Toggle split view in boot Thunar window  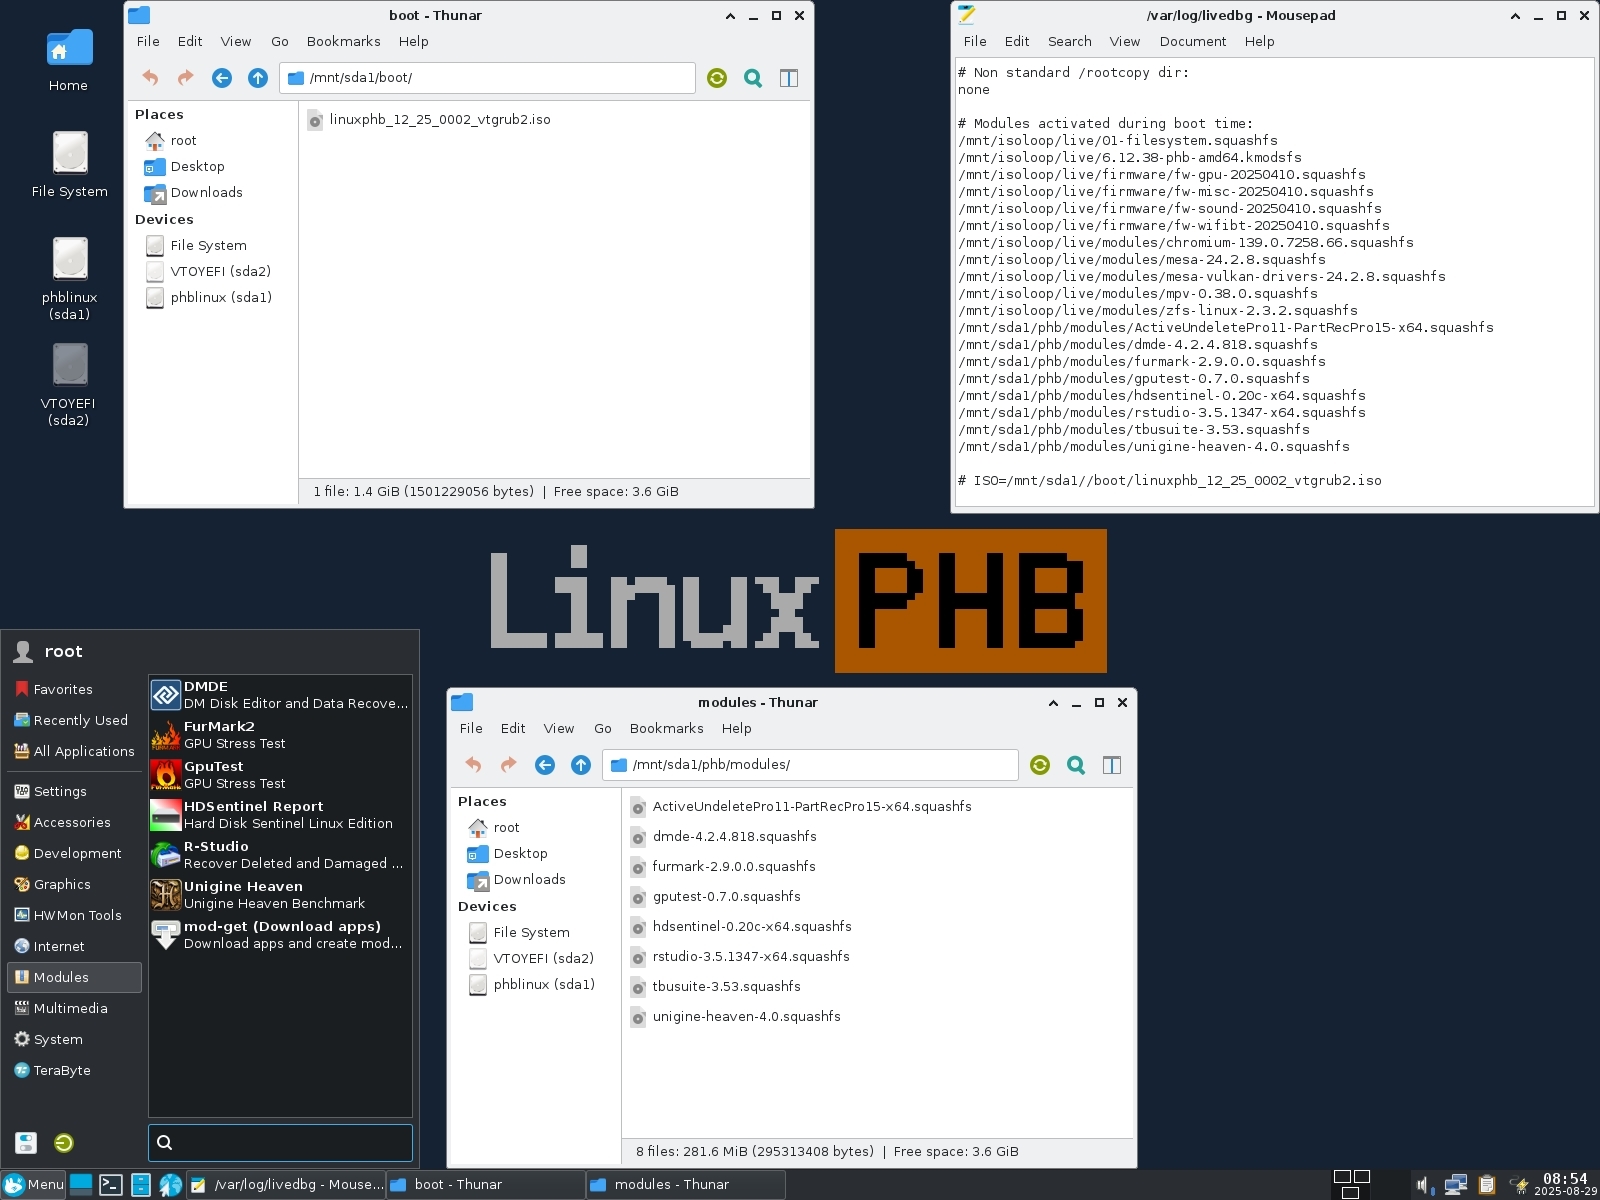click(x=789, y=78)
